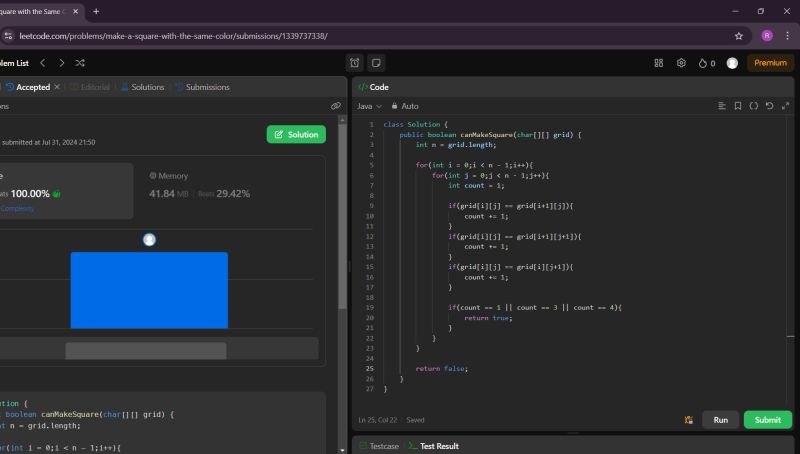Pick a random problem with shuffle icon
The image size is (800, 454).
pyautogui.click(x=80, y=63)
